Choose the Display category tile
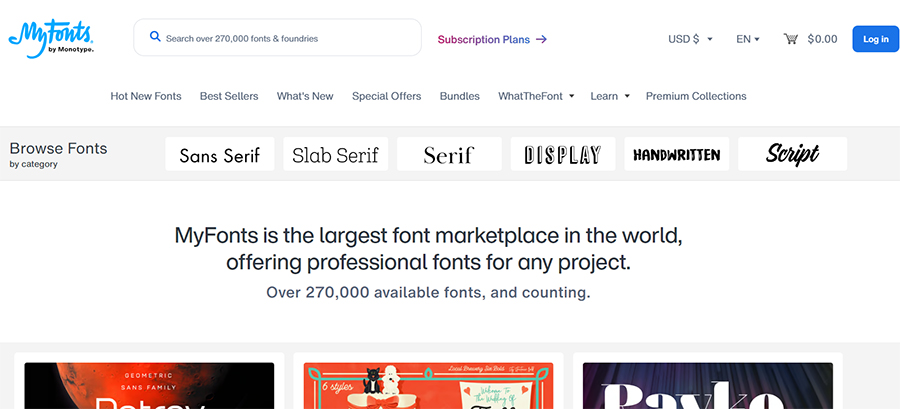 [562, 154]
